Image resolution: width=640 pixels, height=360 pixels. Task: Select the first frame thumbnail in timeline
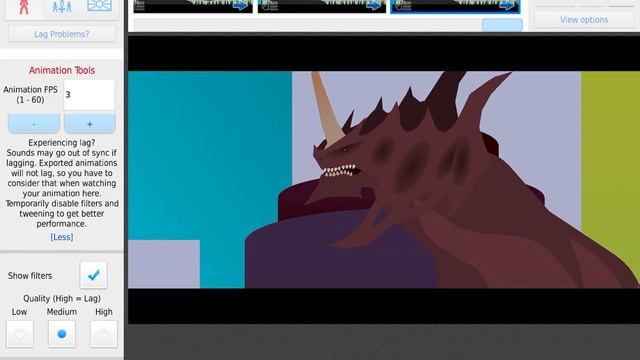[193, 6]
